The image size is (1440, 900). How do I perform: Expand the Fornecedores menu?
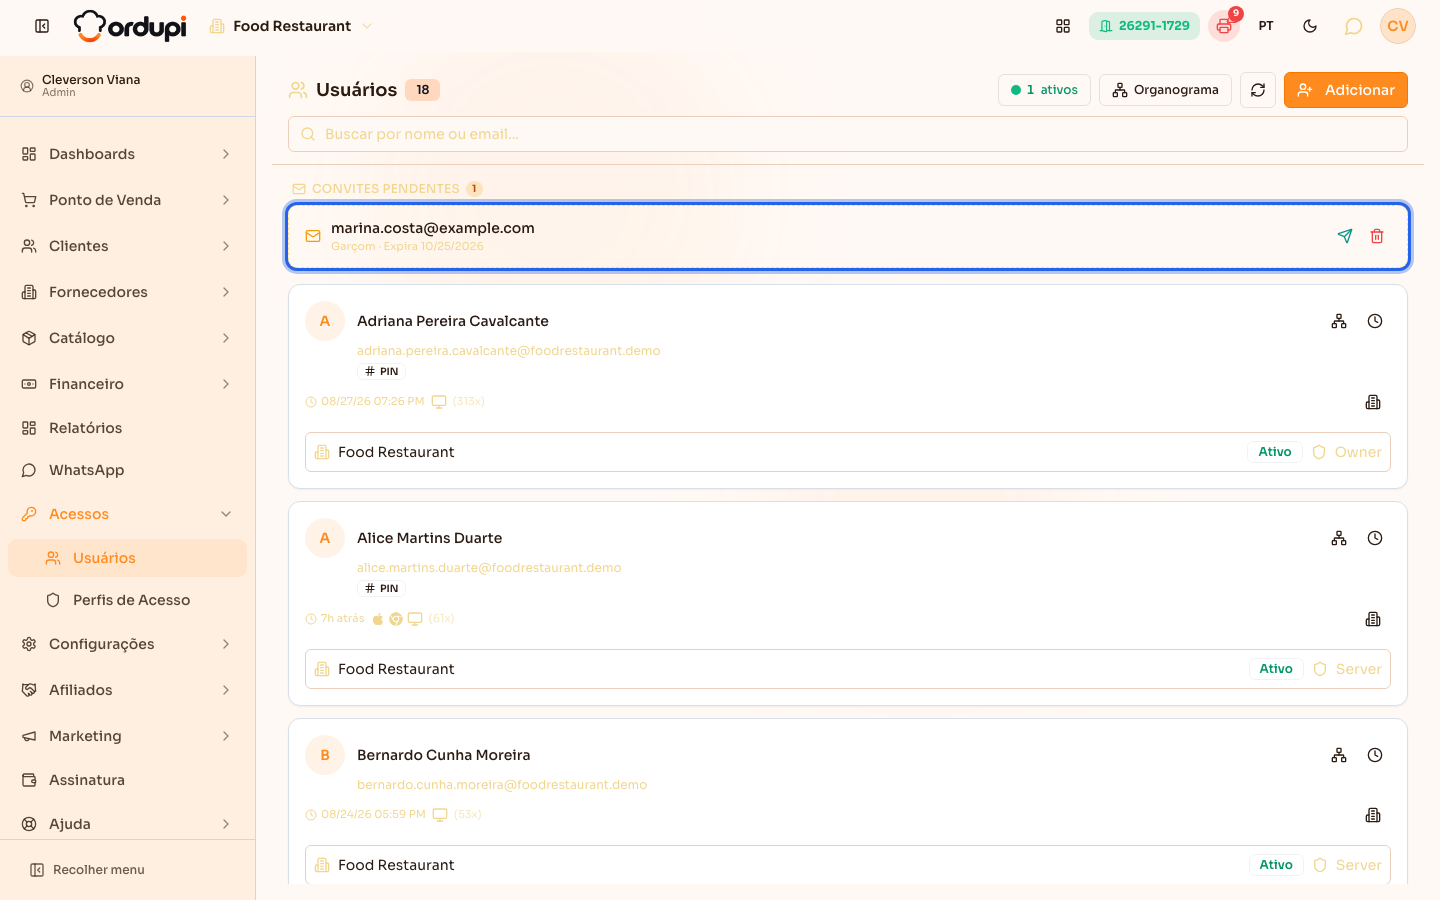pyautogui.click(x=127, y=292)
